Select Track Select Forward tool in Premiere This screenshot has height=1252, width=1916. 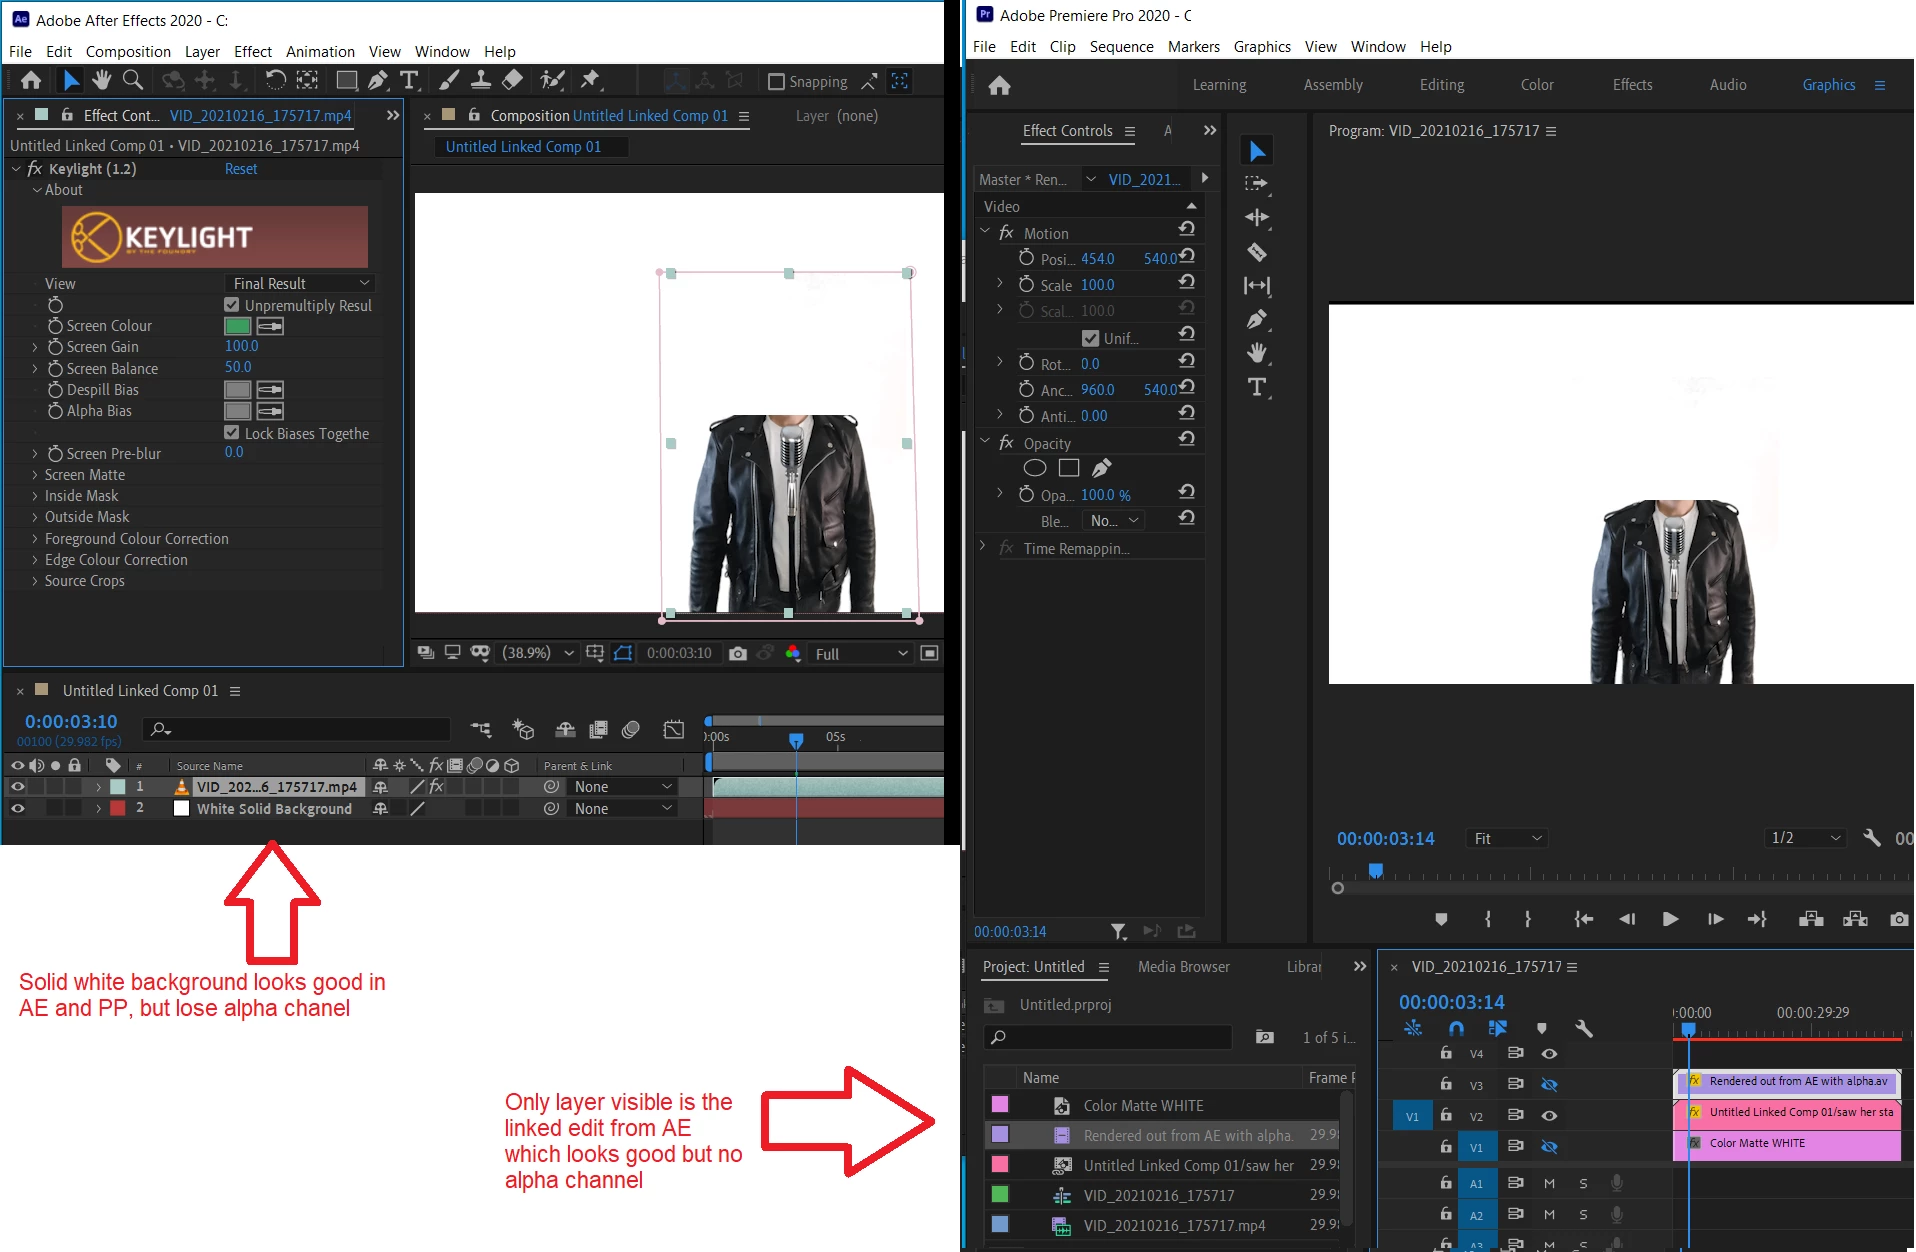[x=1257, y=184]
